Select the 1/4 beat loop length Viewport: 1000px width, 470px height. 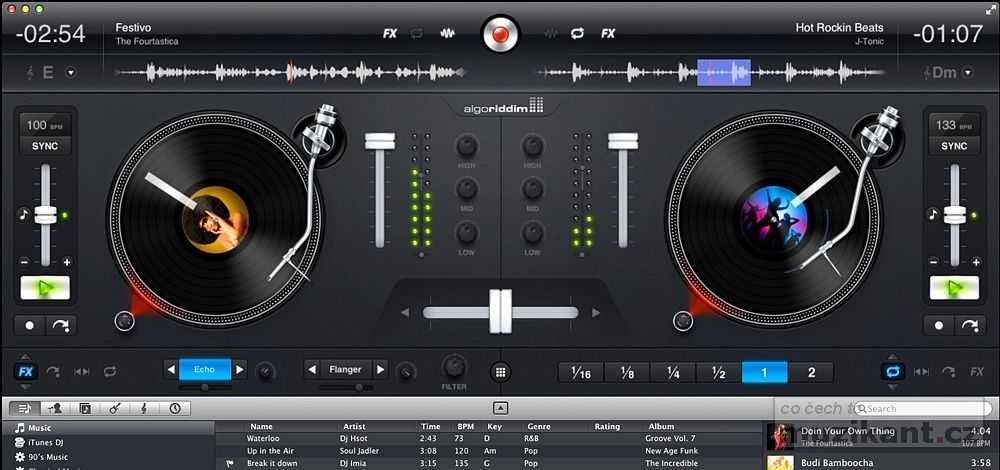(673, 372)
